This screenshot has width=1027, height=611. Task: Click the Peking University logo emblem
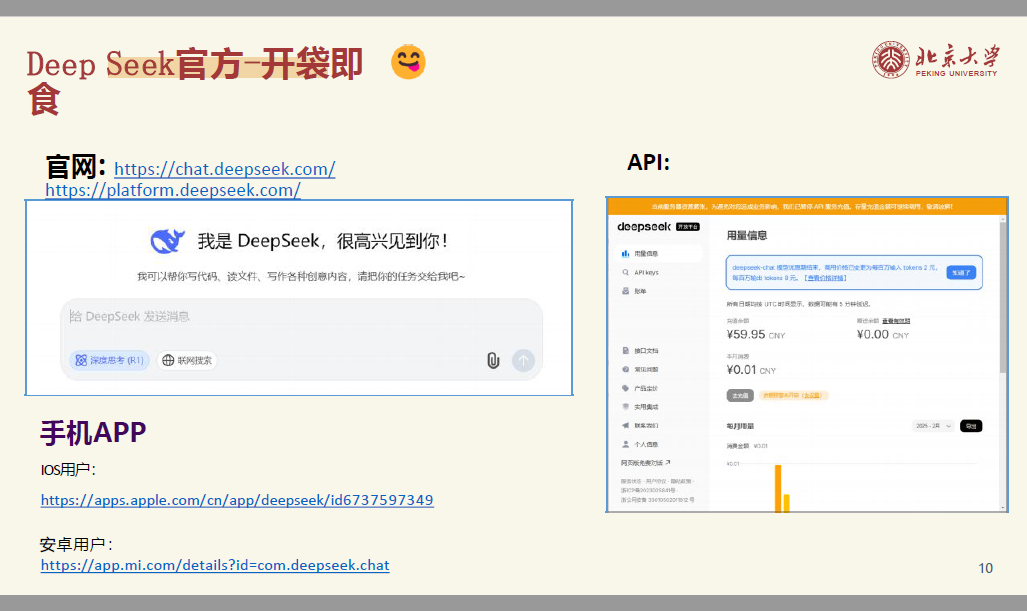pyautogui.click(x=890, y=60)
